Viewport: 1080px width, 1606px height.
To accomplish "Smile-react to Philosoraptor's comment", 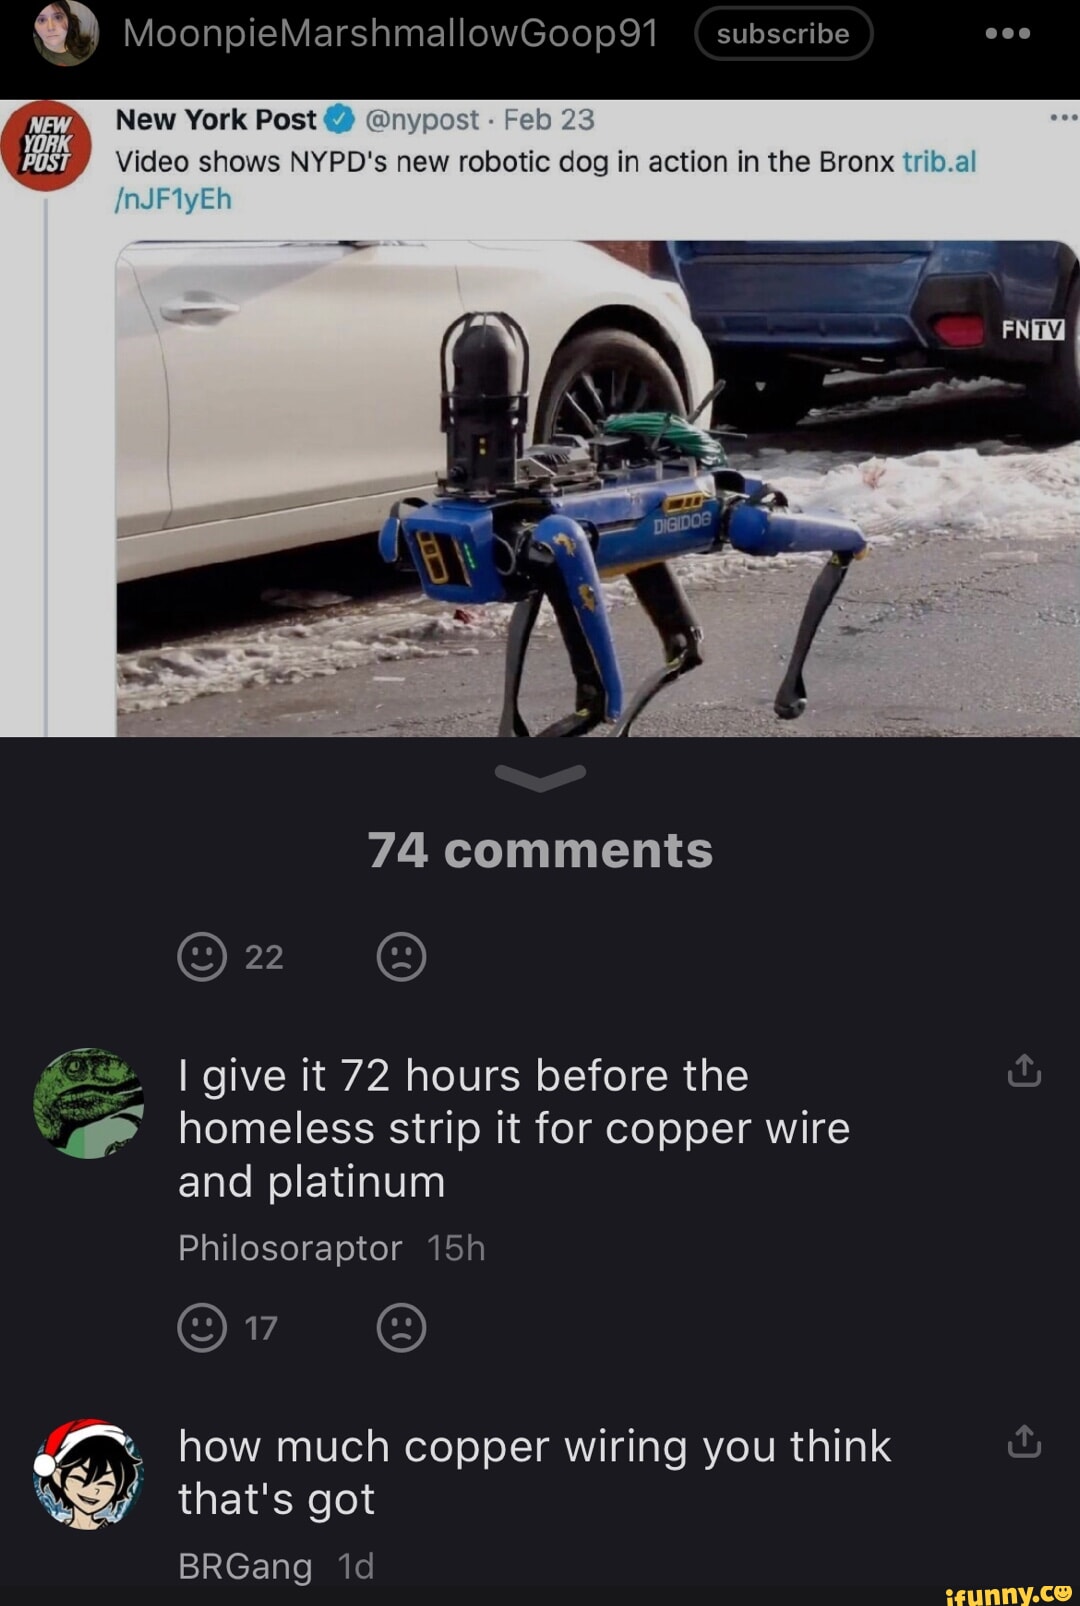I will coord(202,1328).
